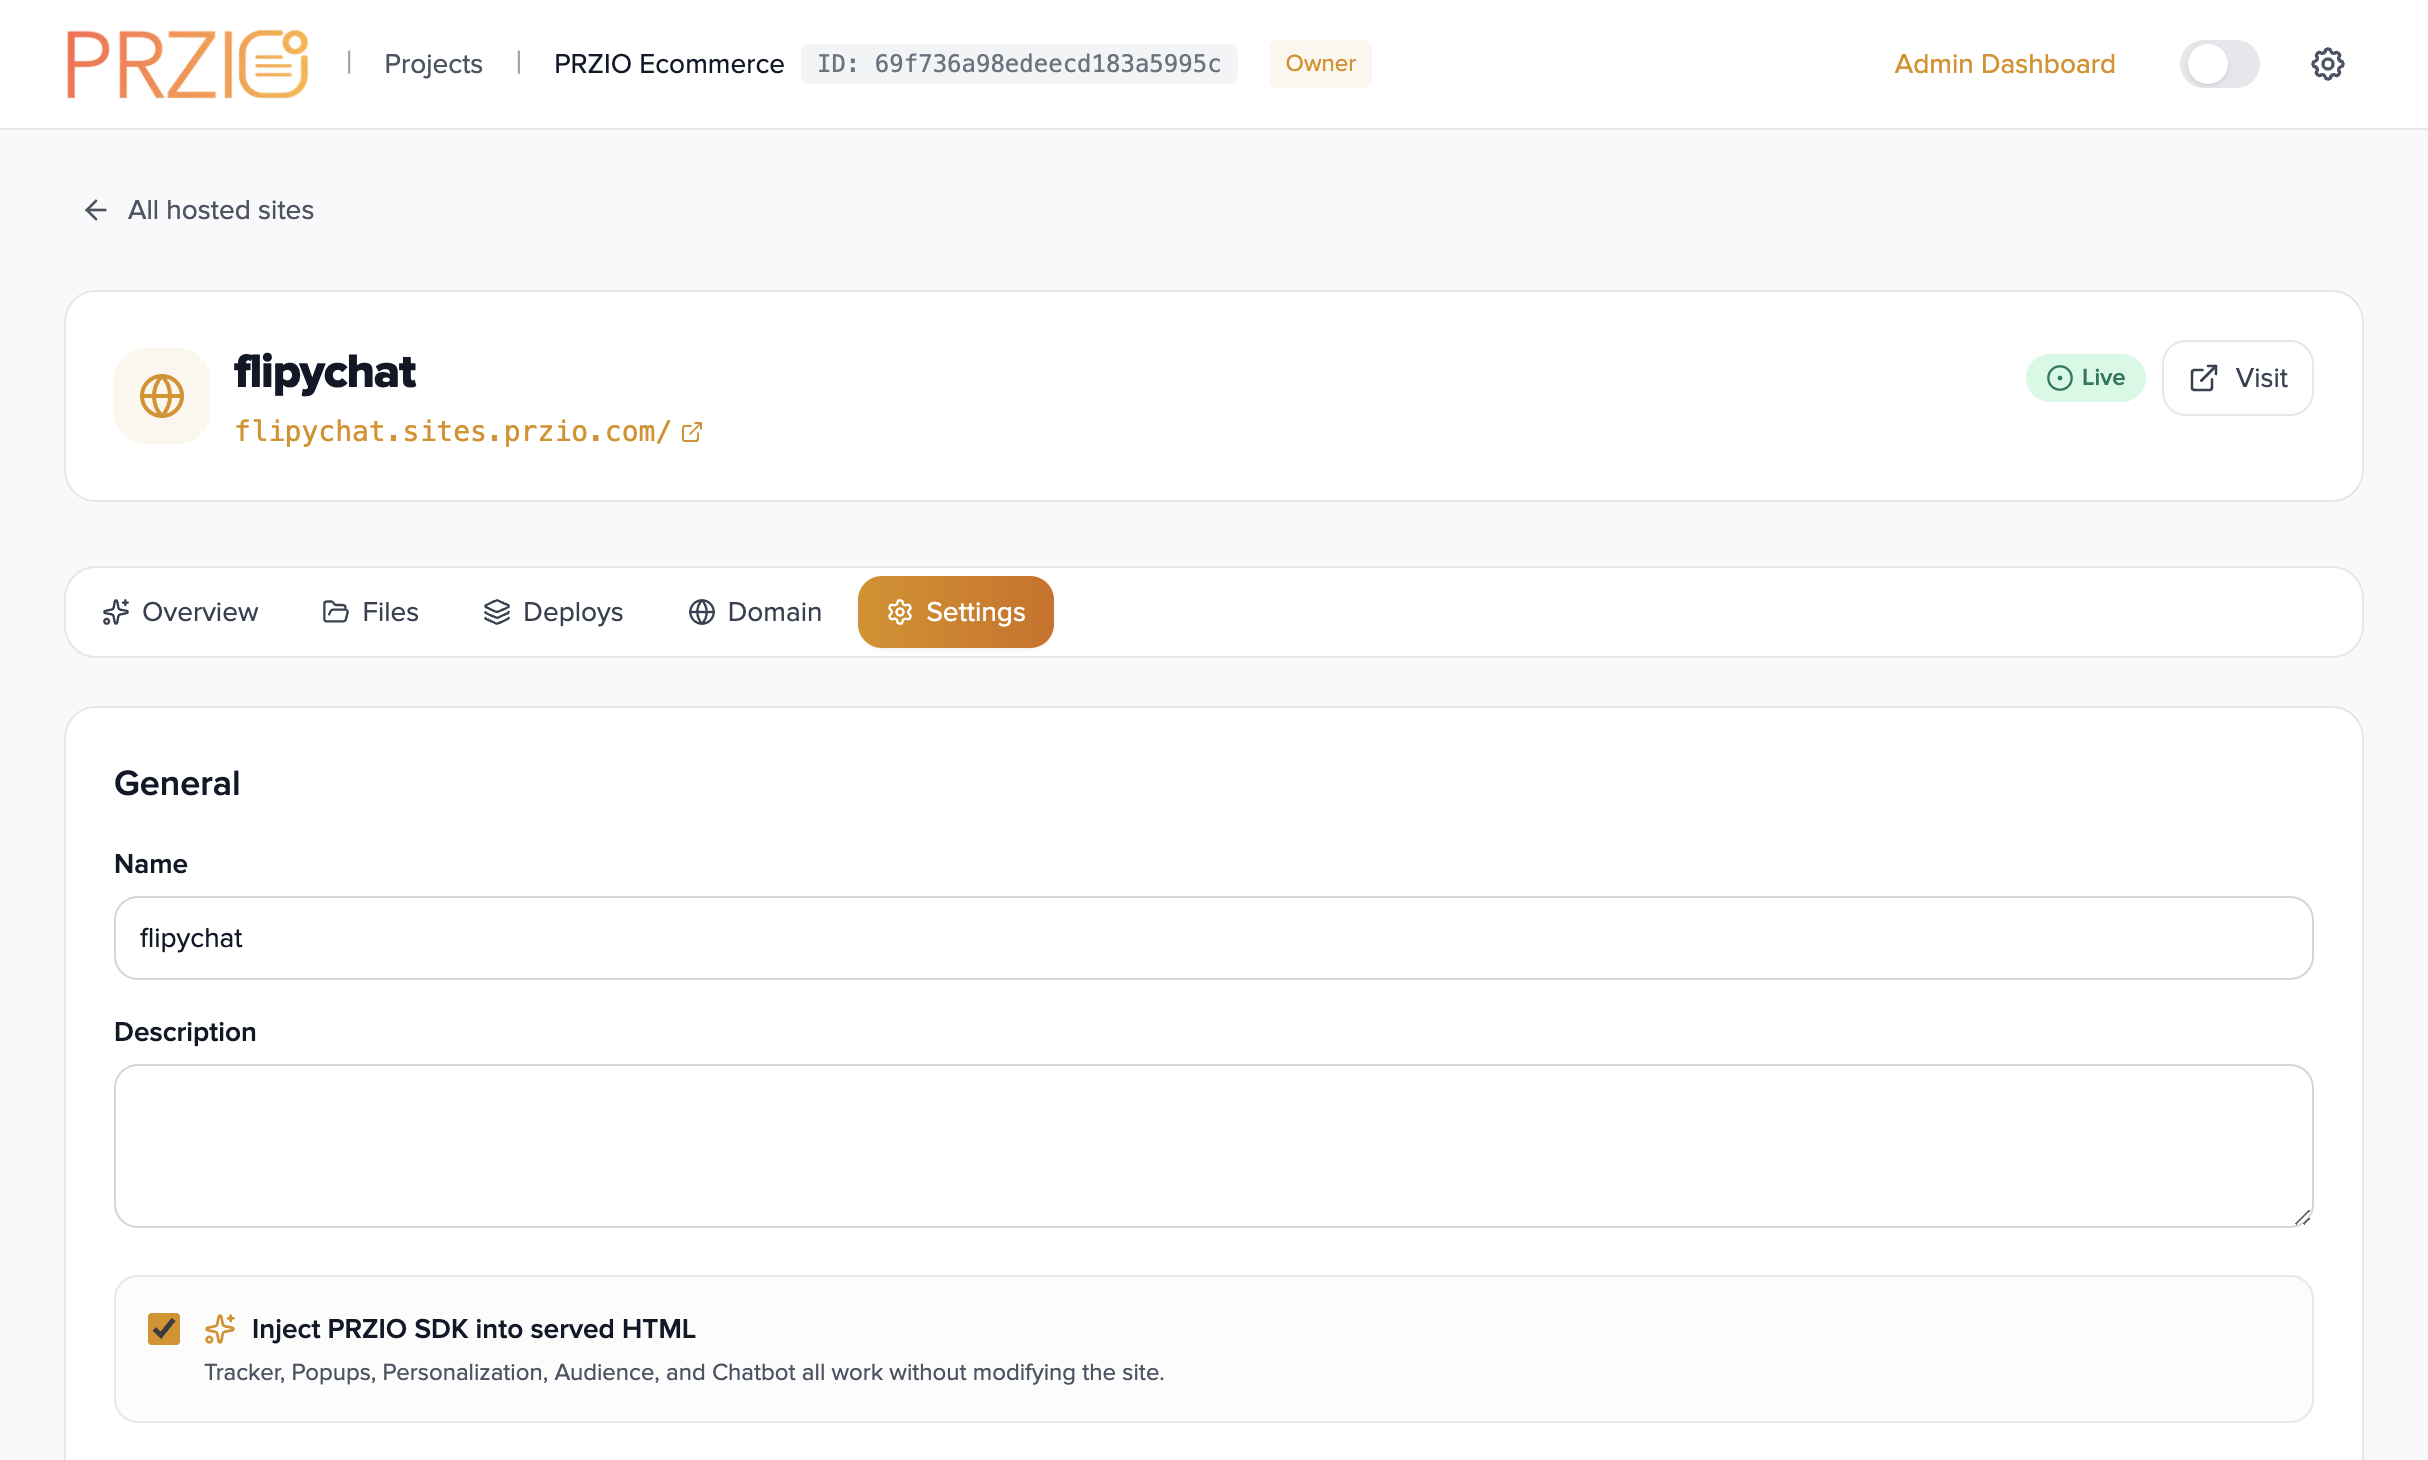2428x1460 pixels.
Task: Open the Admin Dashboard link
Action: pyautogui.click(x=2004, y=64)
